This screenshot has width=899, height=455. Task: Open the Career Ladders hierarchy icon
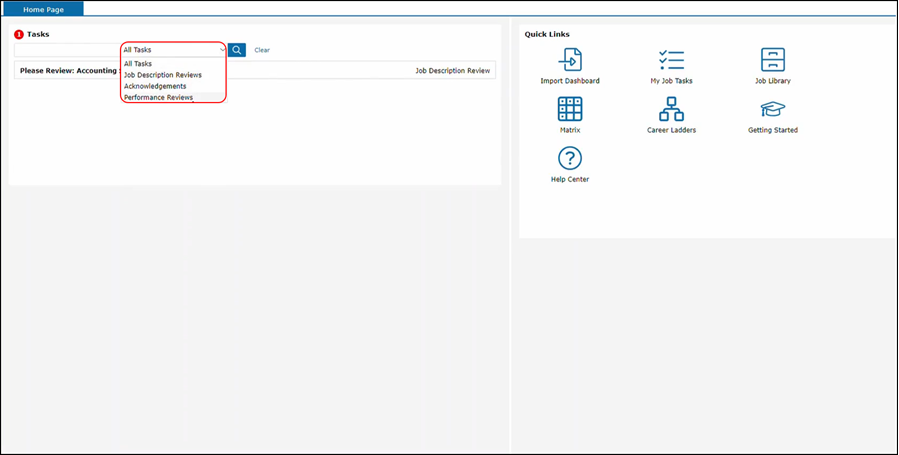pyautogui.click(x=671, y=109)
